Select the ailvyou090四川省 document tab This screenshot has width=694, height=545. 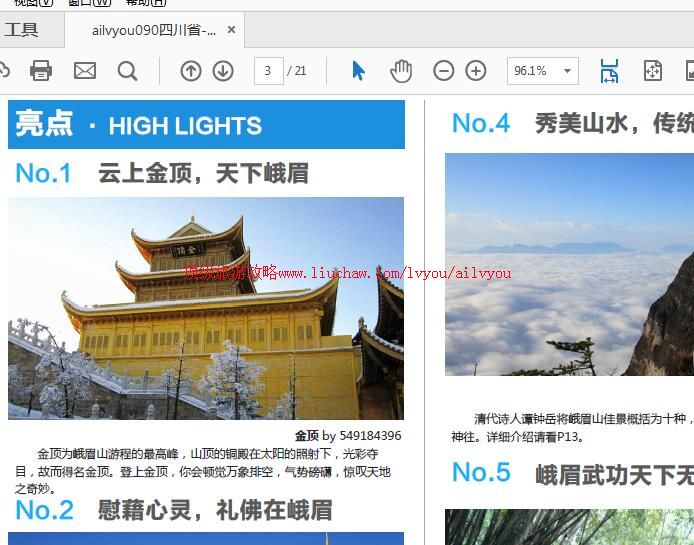click(153, 30)
